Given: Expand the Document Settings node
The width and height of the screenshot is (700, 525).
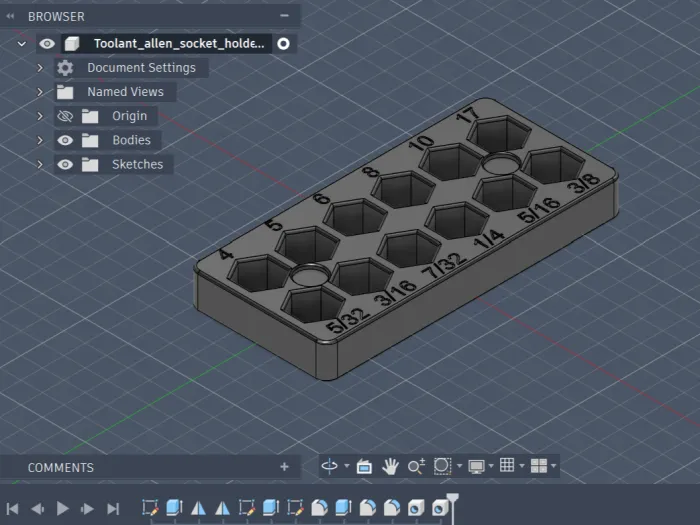Looking at the screenshot, I should coord(40,68).
